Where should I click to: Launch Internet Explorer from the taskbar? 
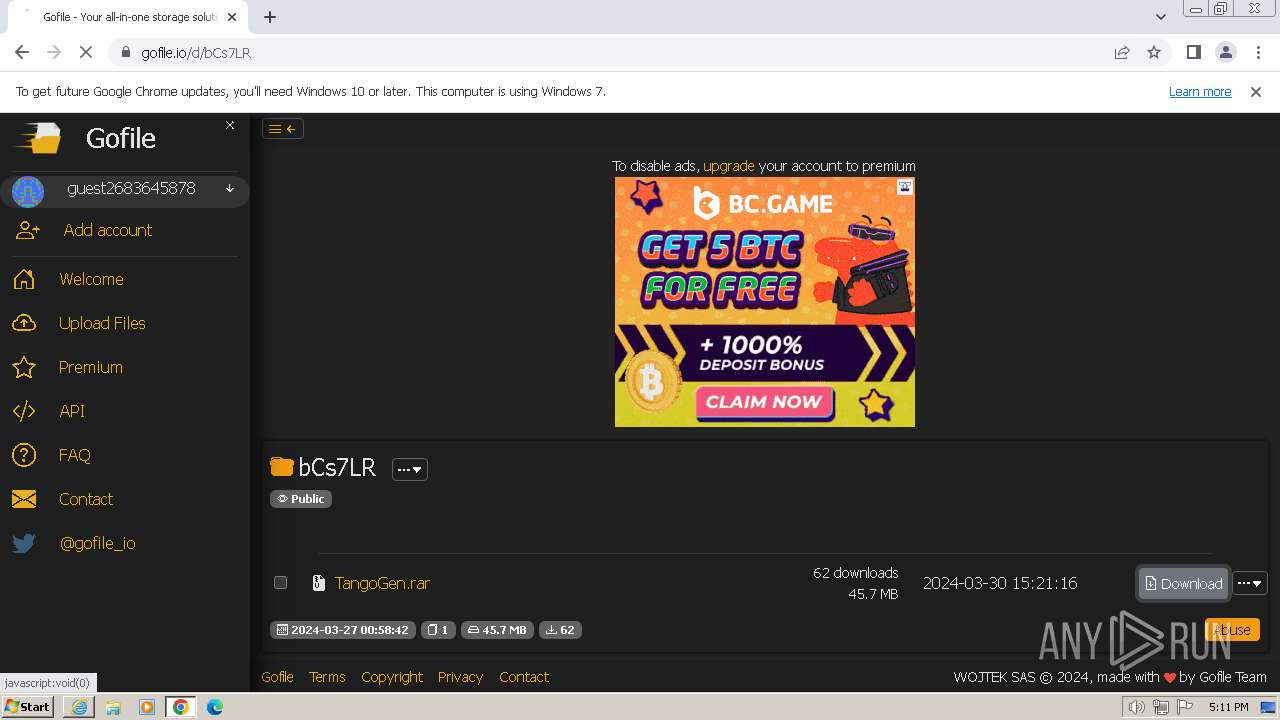[x=79, y=707]
